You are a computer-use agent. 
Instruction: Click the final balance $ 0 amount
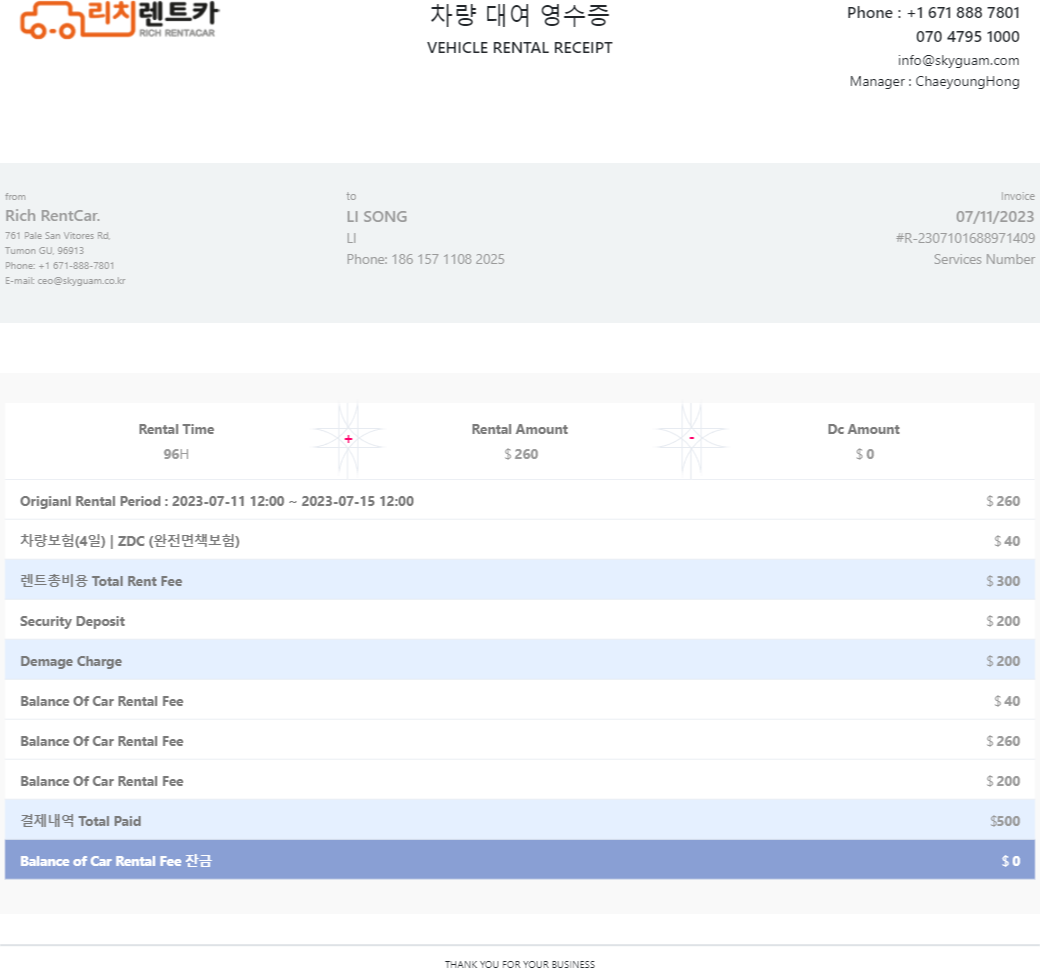click(x=1011, y=861)
